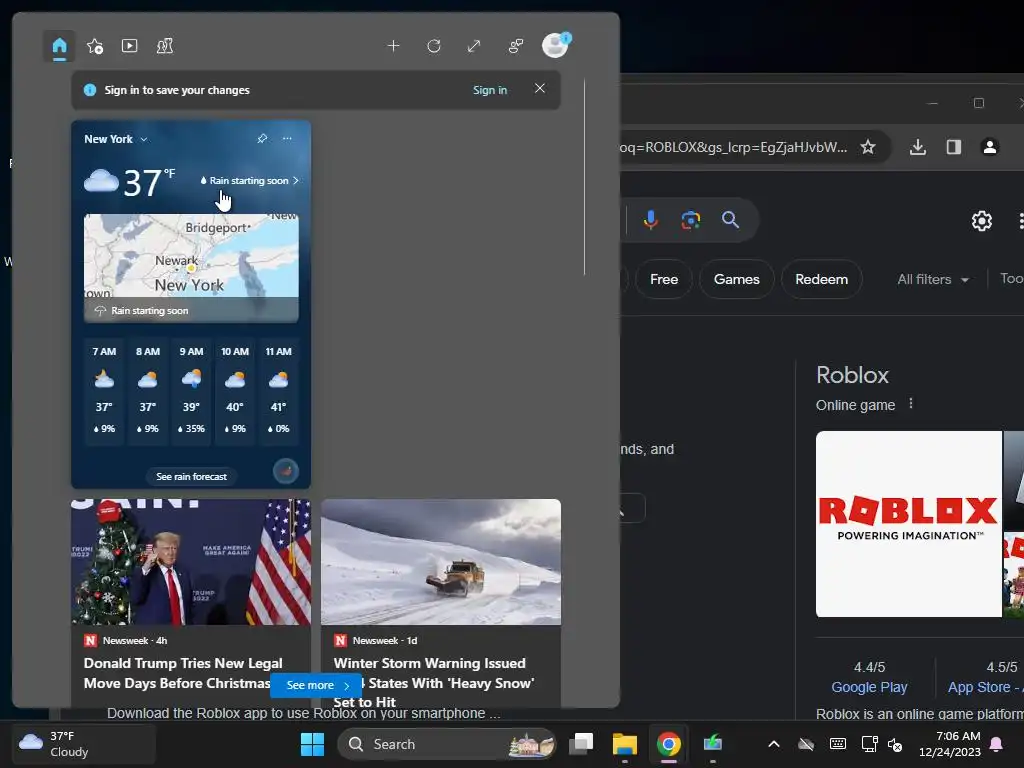Open the Winter Storm Warning article

coord(441,603)
